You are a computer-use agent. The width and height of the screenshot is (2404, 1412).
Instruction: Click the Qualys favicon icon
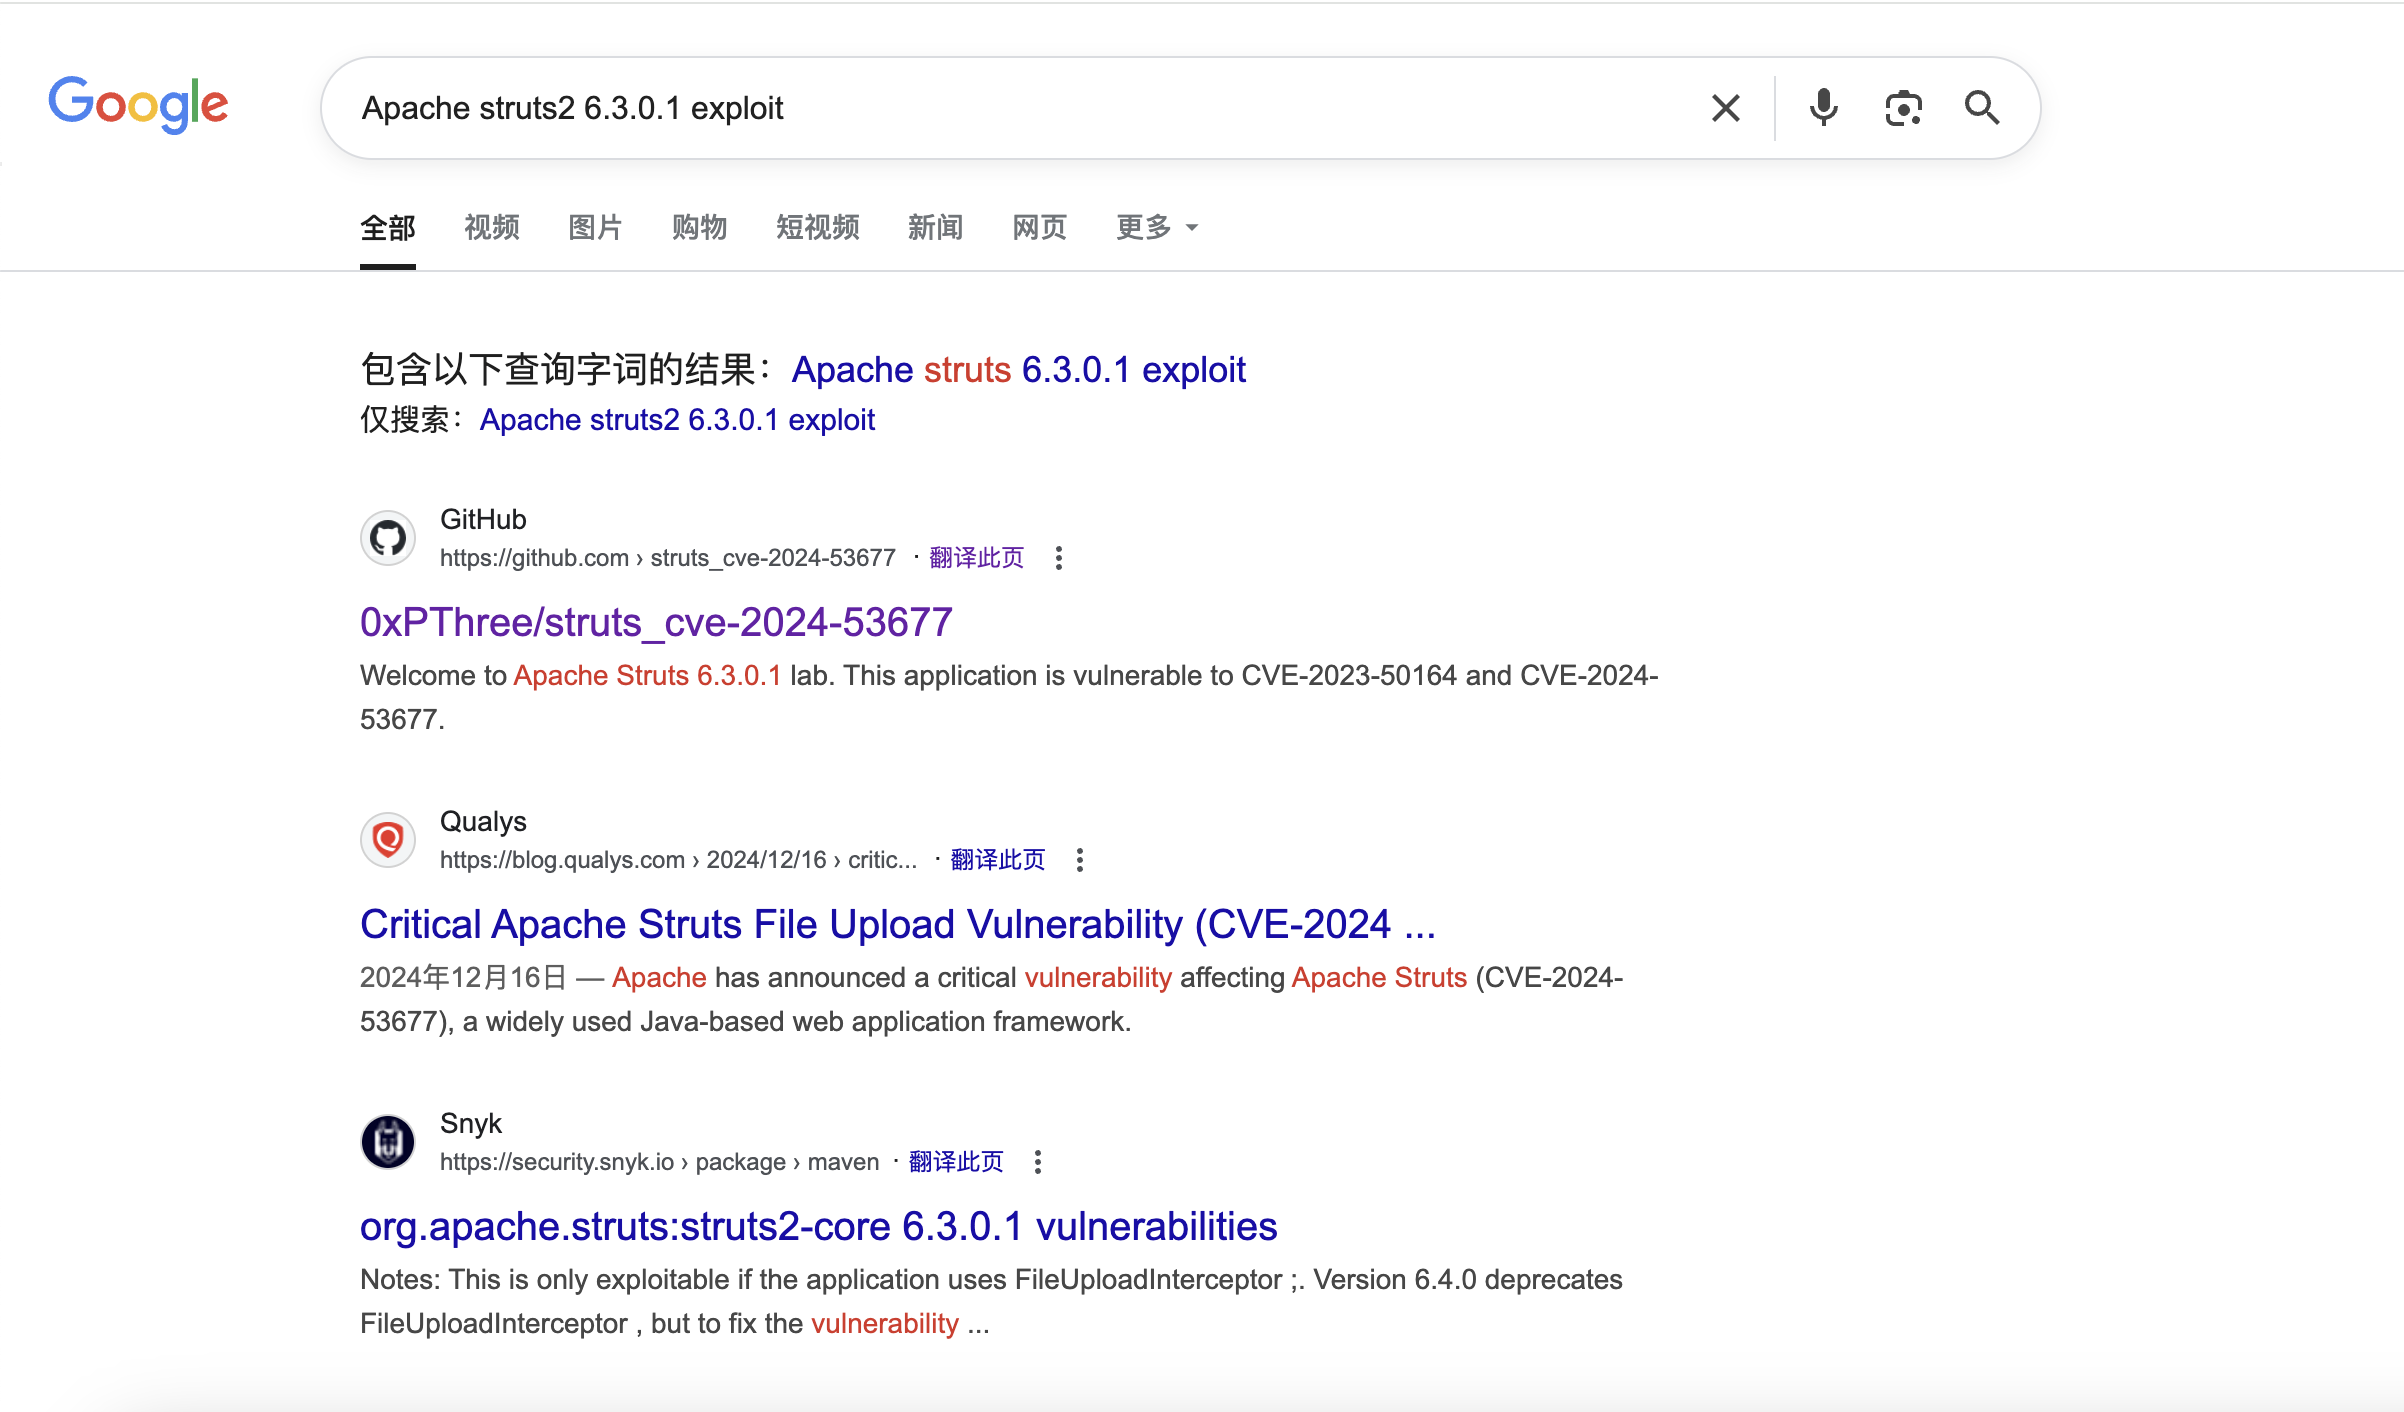coord(388,840)
